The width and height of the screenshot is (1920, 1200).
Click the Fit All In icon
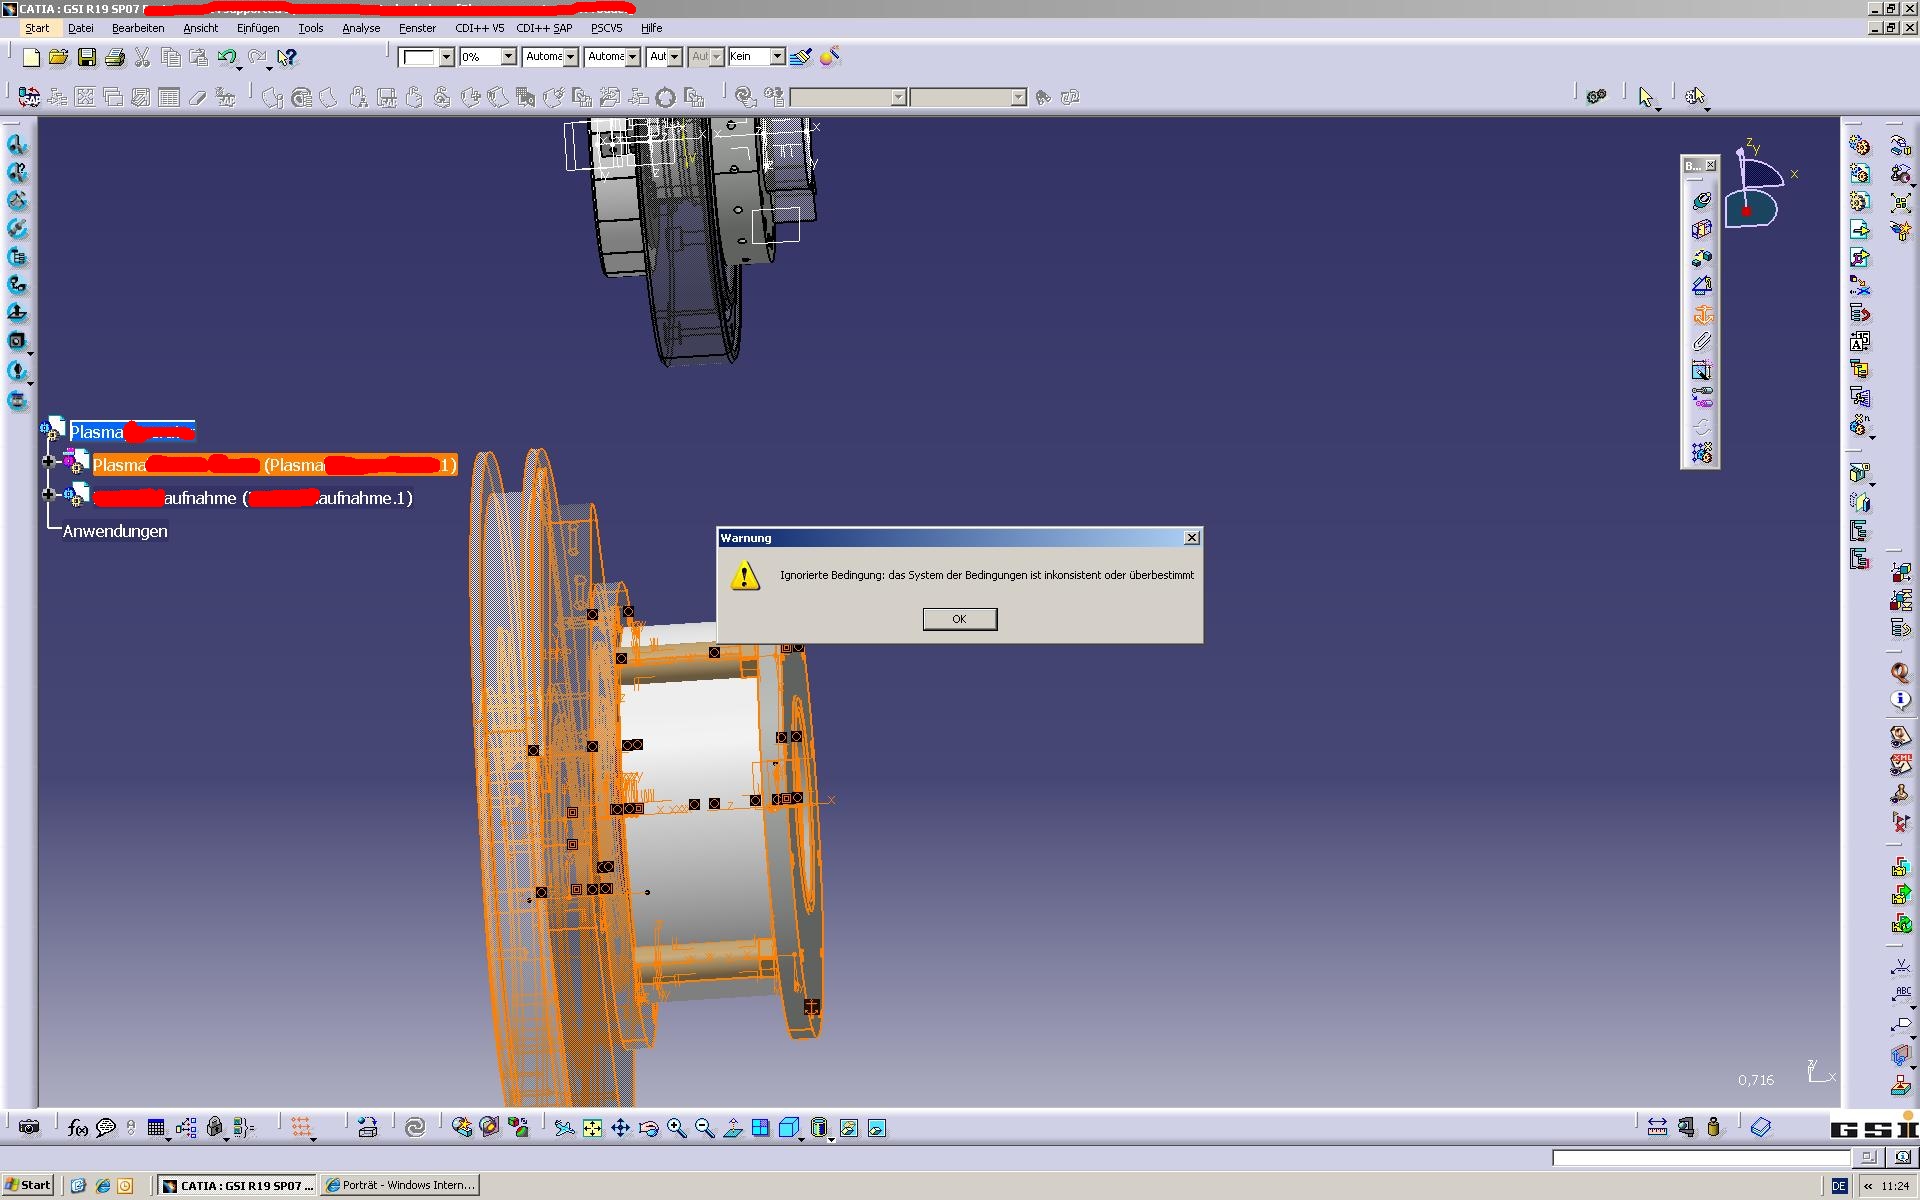[x=592, y=1128]
